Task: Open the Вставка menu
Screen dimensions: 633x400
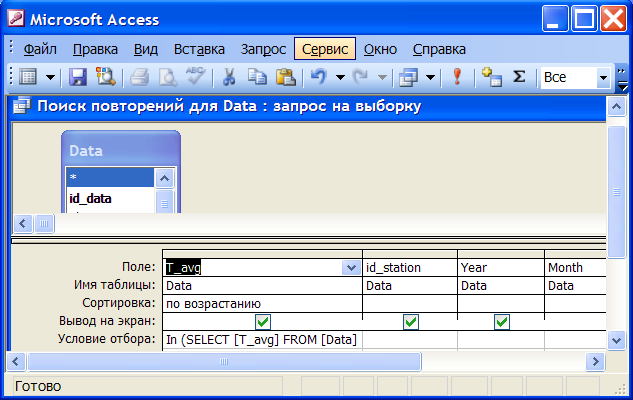Action: tap(199, 49)
